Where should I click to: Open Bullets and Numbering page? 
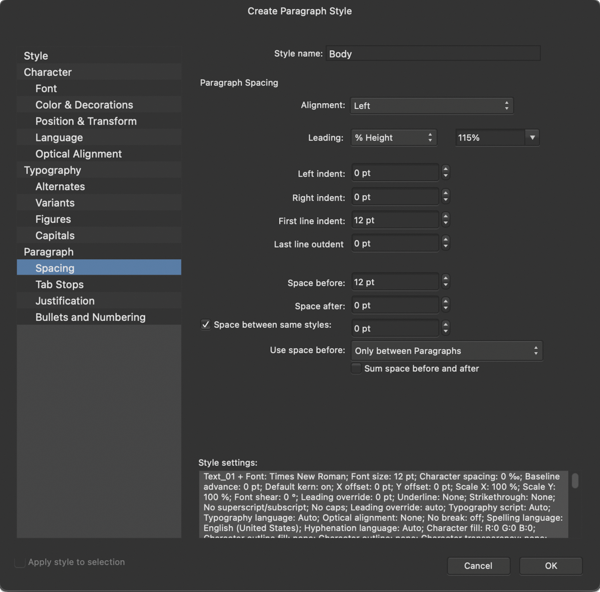coord(99,317)
